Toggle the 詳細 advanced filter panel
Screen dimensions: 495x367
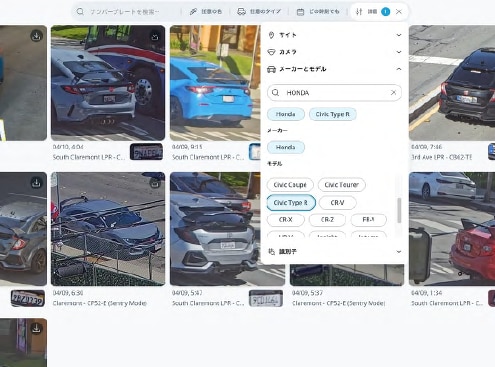tap(367, 12)
